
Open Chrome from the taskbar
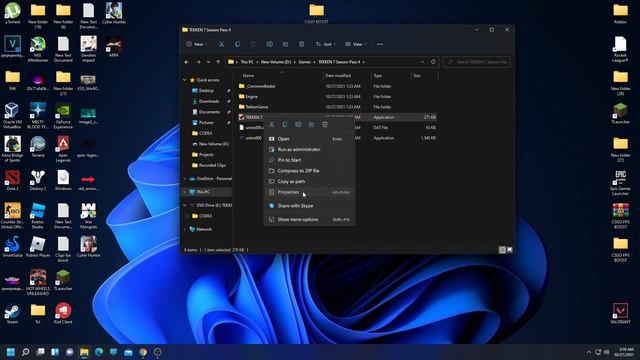tap(143, 352)
